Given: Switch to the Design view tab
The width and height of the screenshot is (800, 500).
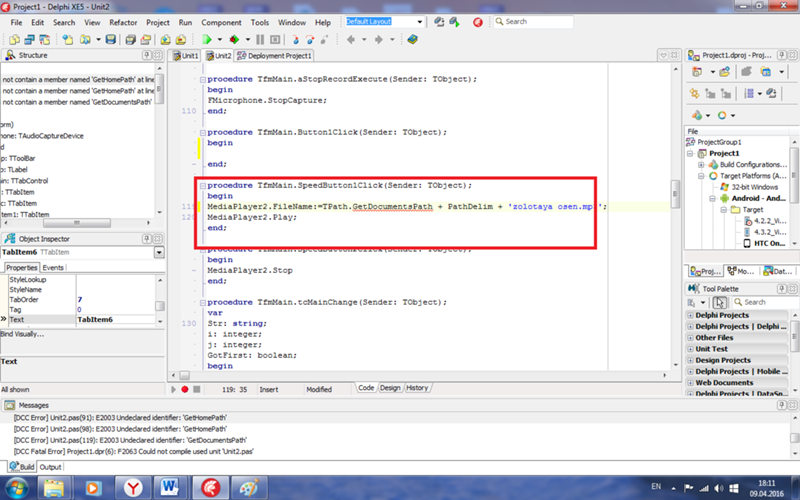Looking at the screenshot, I should (390, 388).
